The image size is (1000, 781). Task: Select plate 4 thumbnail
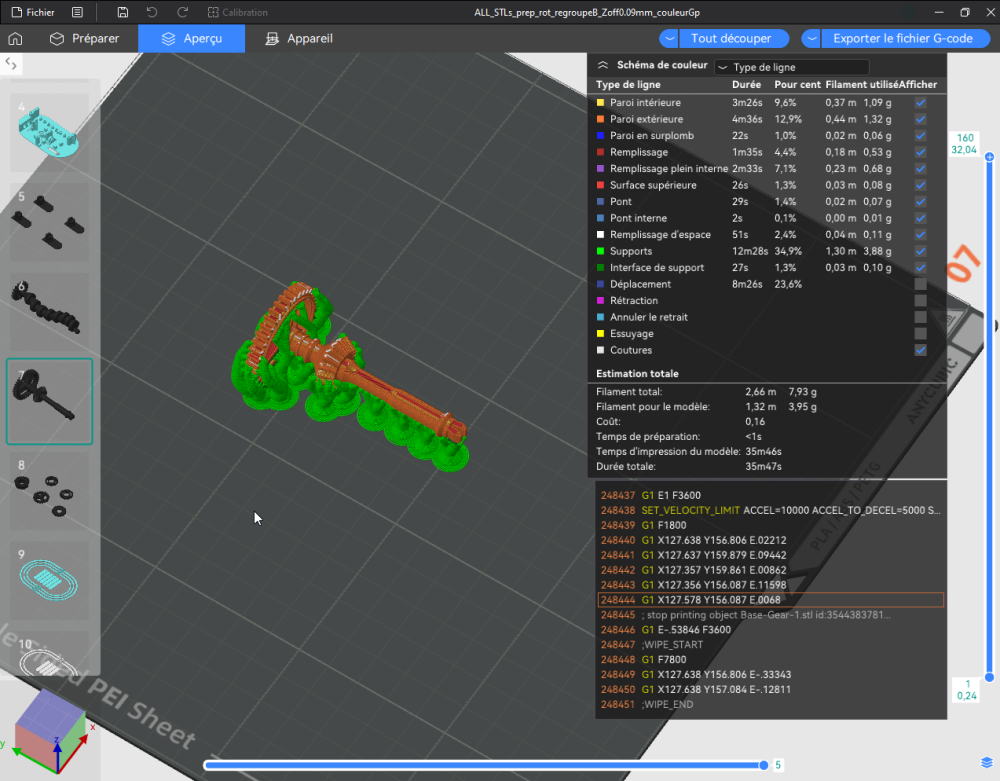(49, 132)
